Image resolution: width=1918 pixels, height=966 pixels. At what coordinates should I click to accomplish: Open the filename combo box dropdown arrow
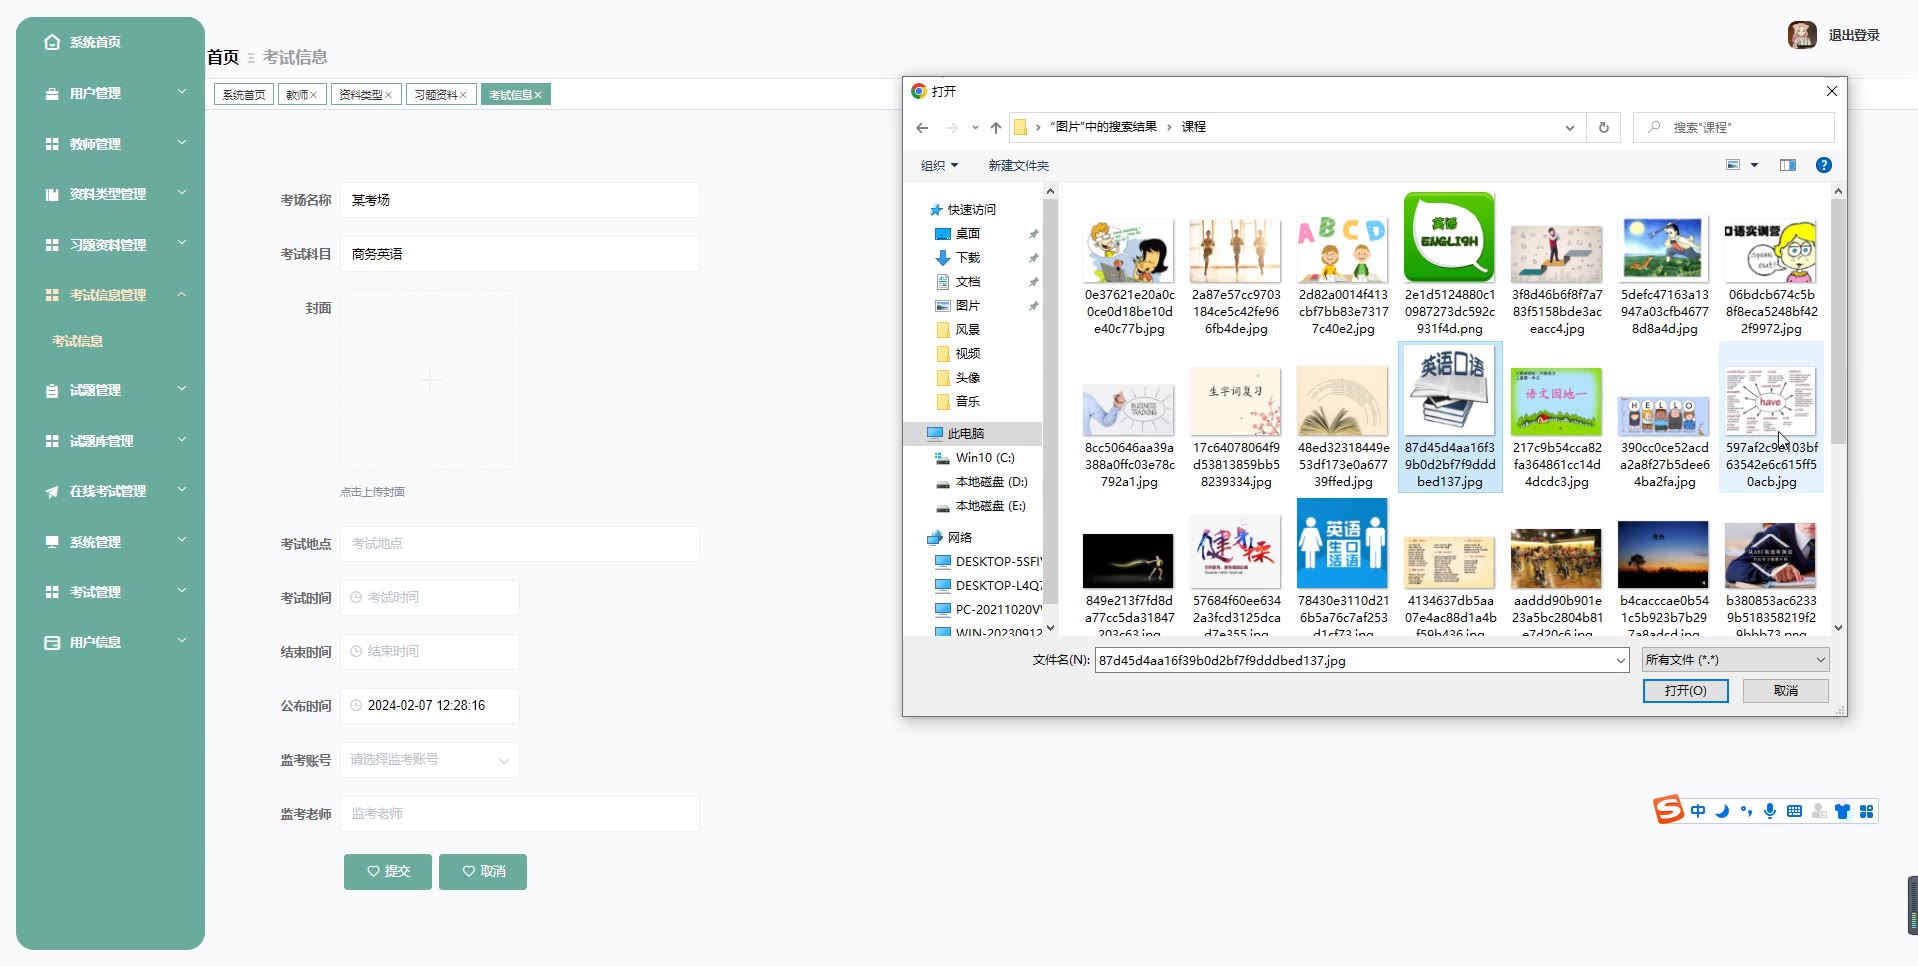[1620, 660]
